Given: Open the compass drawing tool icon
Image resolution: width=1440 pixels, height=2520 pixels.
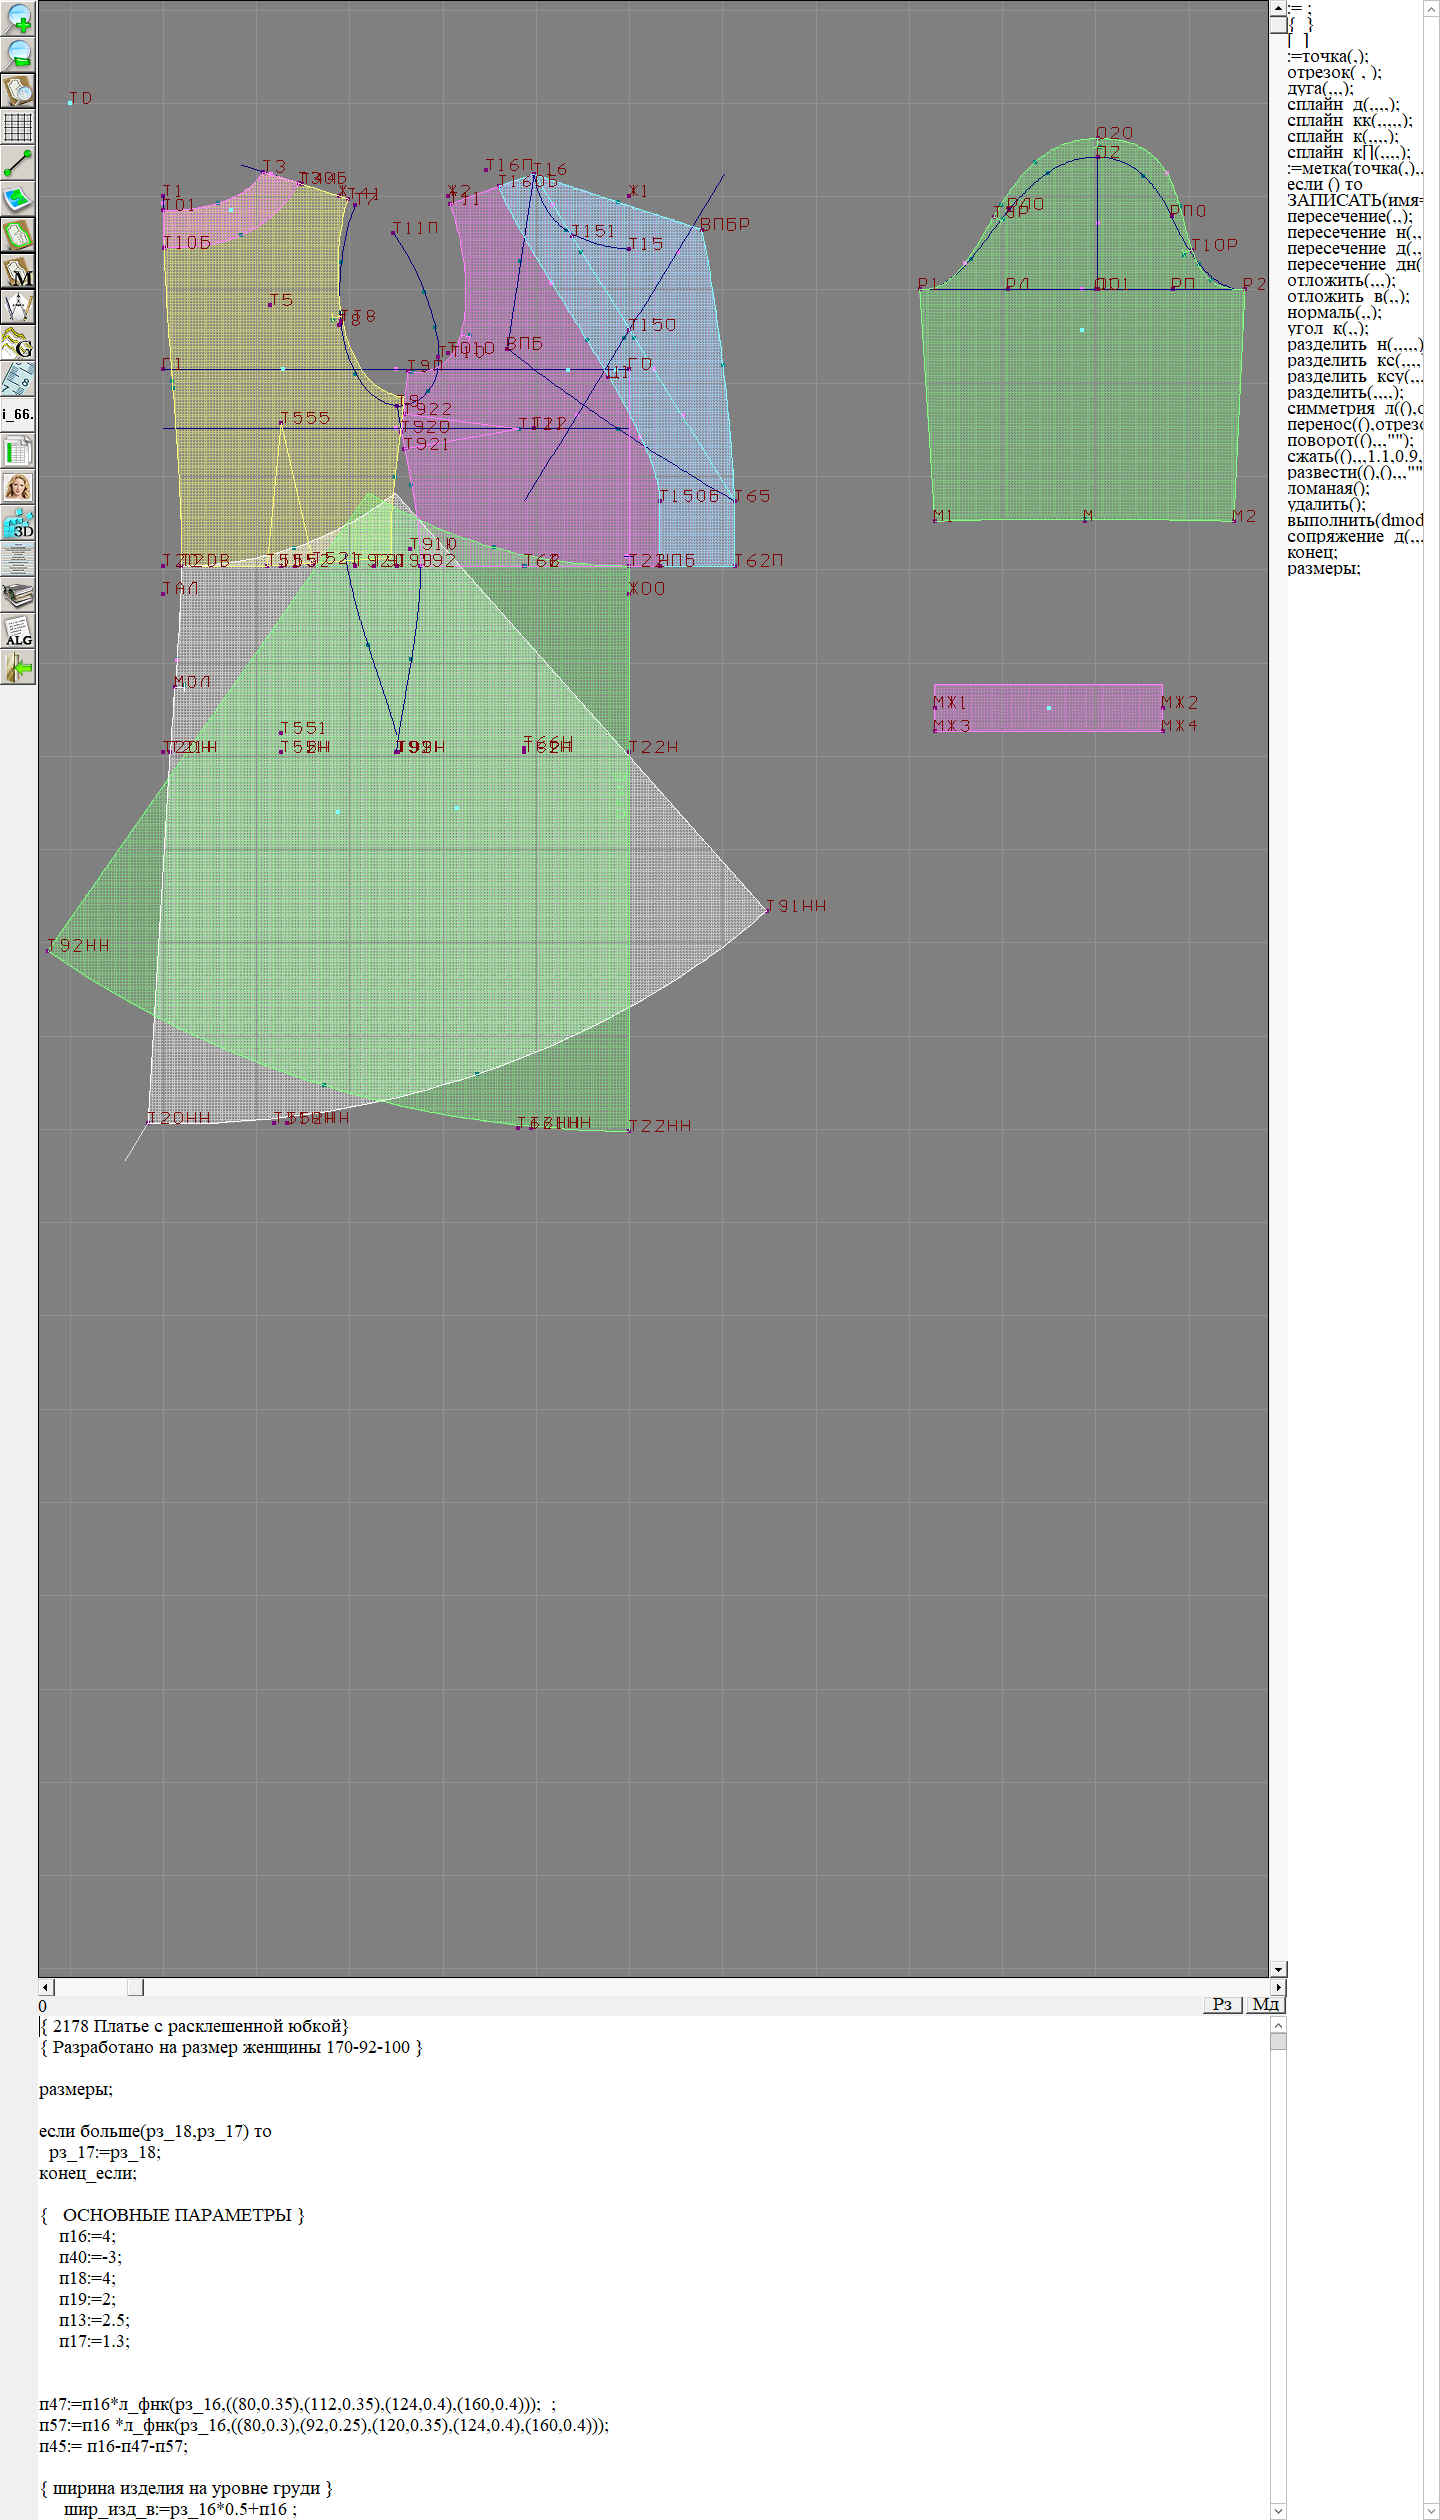Looking at the screenshot, I should tap(18, 307).
